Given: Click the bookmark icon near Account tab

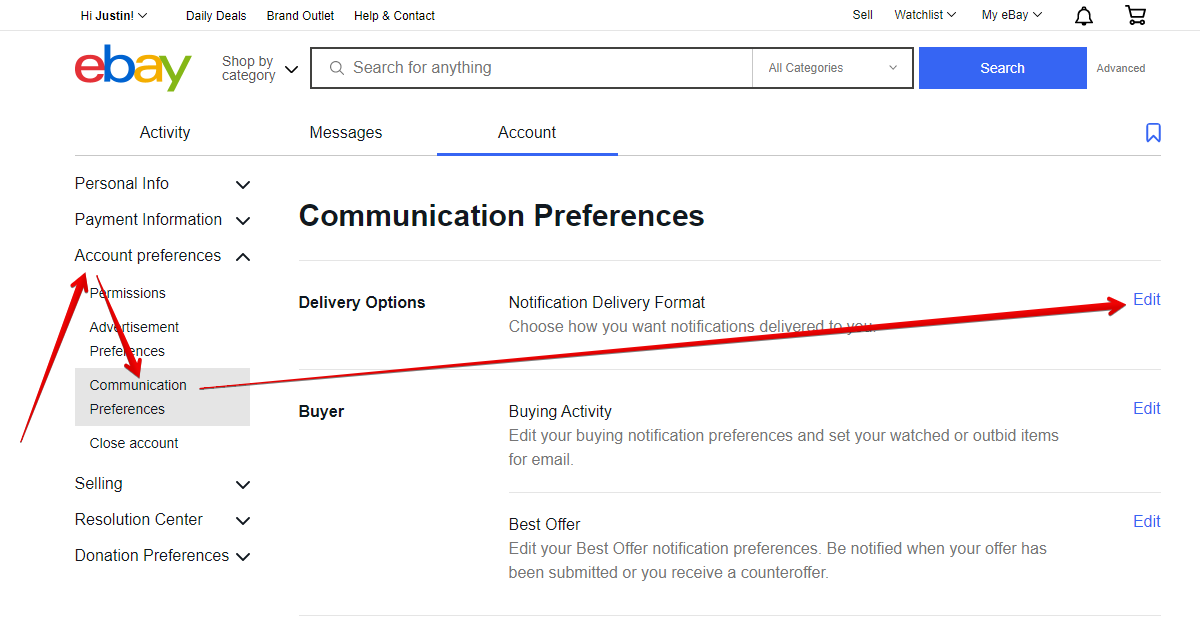Looking at the screenshot, I should coord(1153,133).
